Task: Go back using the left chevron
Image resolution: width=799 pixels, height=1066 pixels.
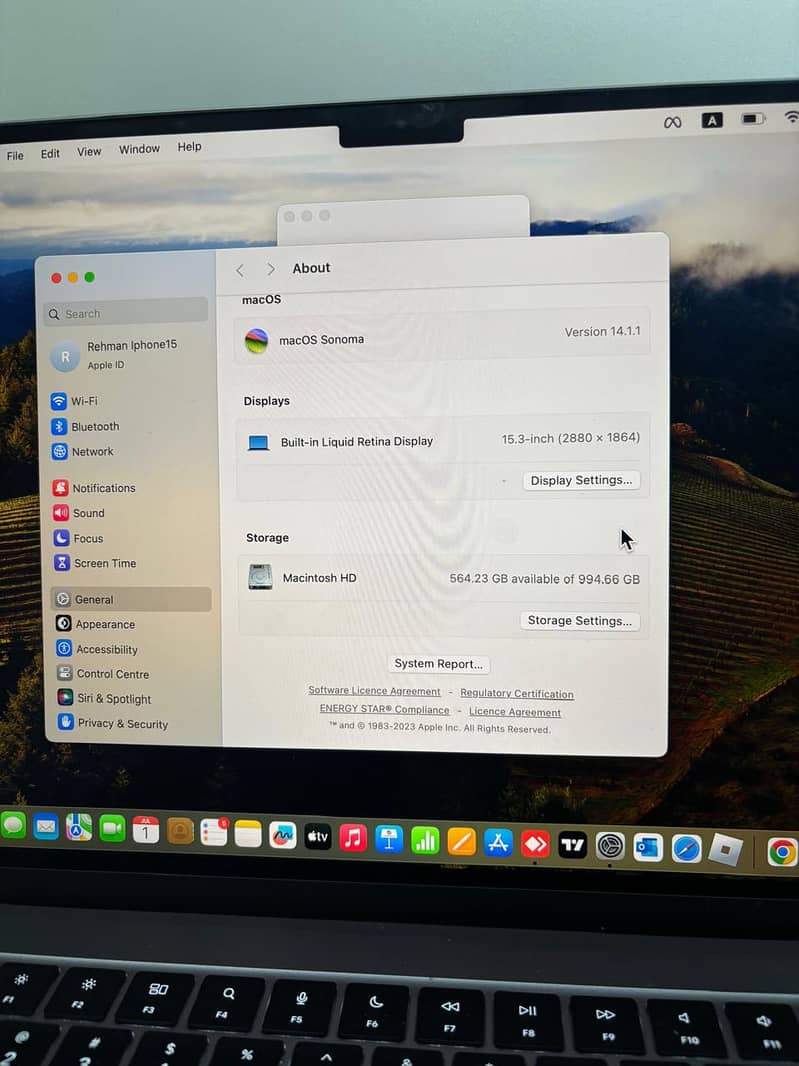Action: tap(240, 271)
